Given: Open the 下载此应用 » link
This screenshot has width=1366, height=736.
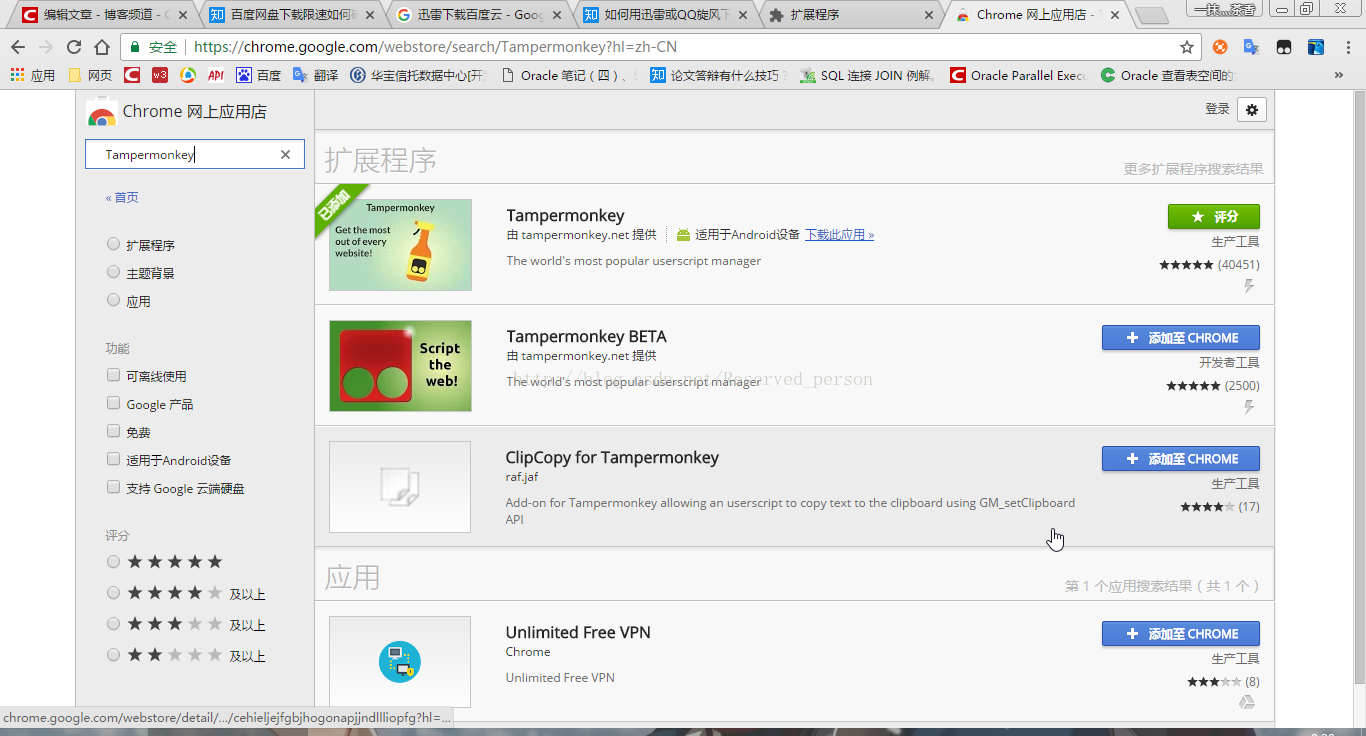Looking at the screenshot, I should (840, 235).
